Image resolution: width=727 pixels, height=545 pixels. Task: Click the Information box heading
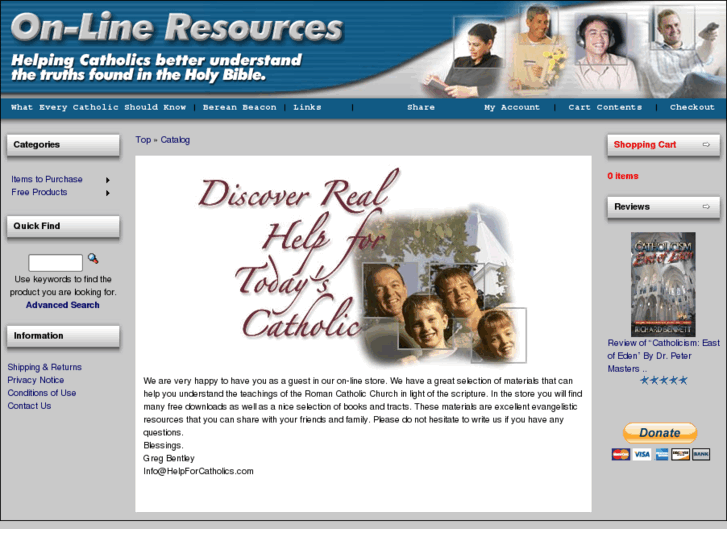[x=38, y=335]
